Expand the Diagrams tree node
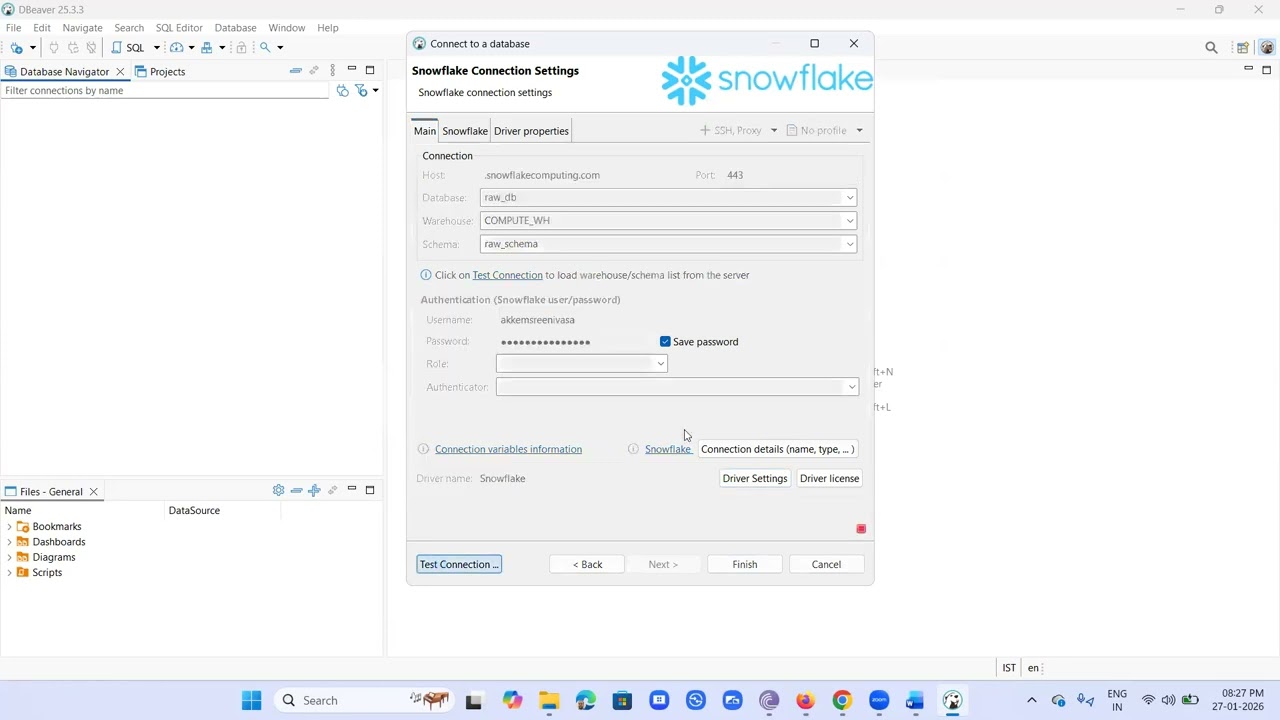Screen dimensions: 1280x720 (9, 557)
